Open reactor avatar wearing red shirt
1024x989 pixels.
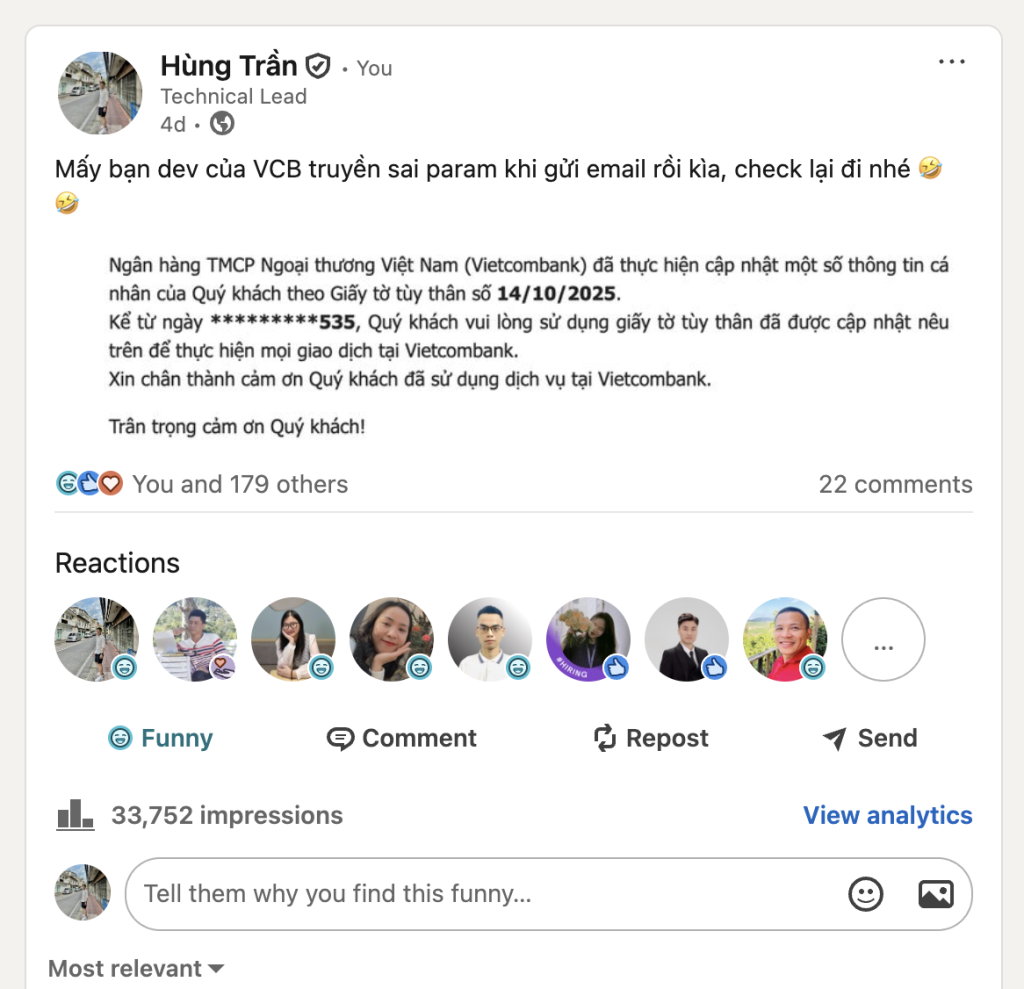tap(784, 640)
